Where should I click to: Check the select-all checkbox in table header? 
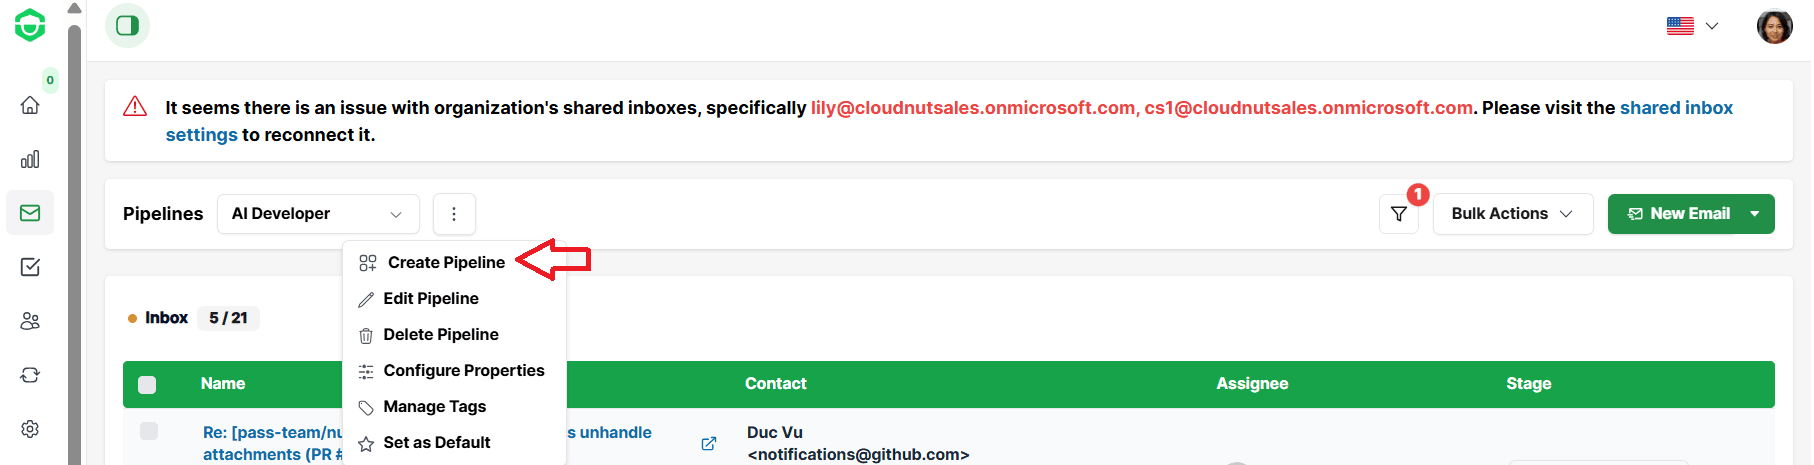[147, 385]
